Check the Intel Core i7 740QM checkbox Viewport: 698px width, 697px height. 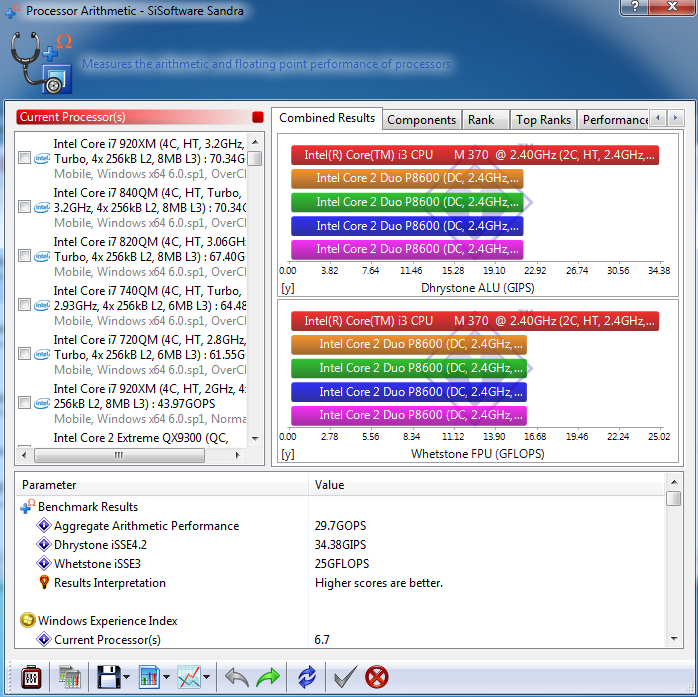click(x=24, y=305)
